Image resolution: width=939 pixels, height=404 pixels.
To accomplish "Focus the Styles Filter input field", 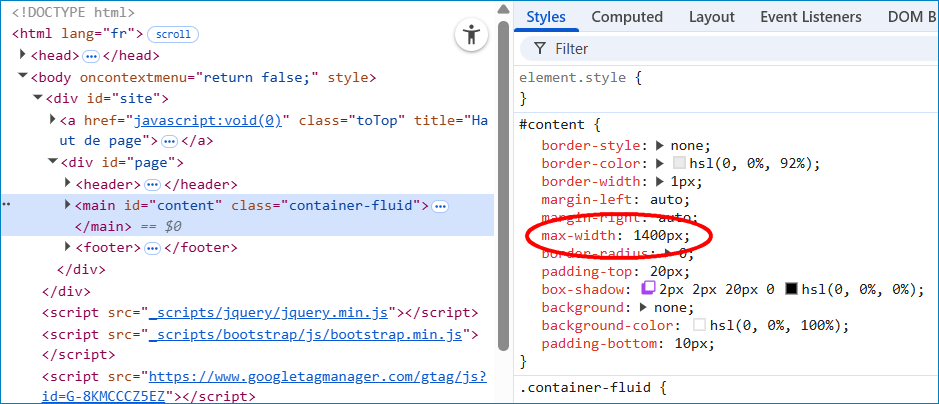I will tap(729, 48).
